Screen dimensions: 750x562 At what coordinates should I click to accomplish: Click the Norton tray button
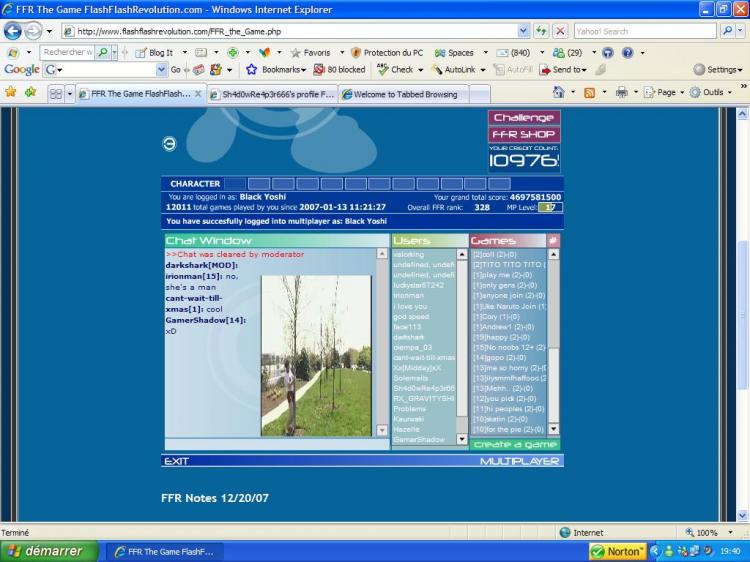[617, 551]
